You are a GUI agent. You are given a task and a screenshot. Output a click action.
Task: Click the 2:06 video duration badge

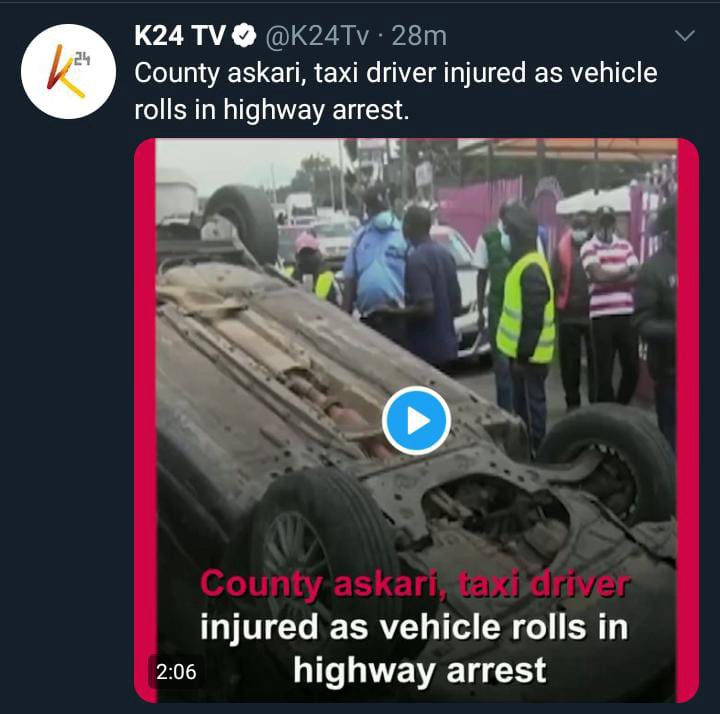pyautogui.click(x=176, y=672)
